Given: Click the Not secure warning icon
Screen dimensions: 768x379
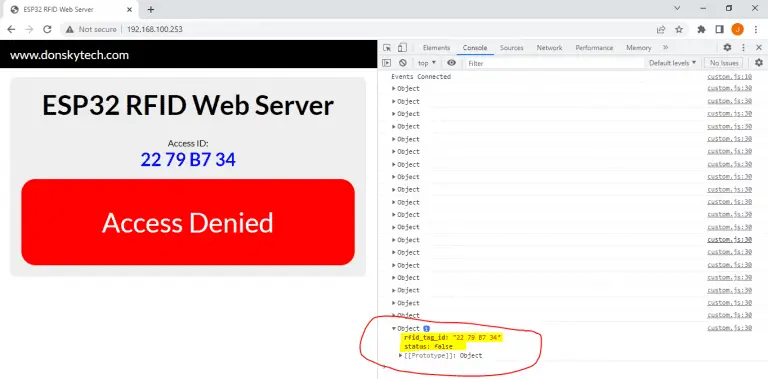Looking at the screenshot, I should tap(70, 29).
